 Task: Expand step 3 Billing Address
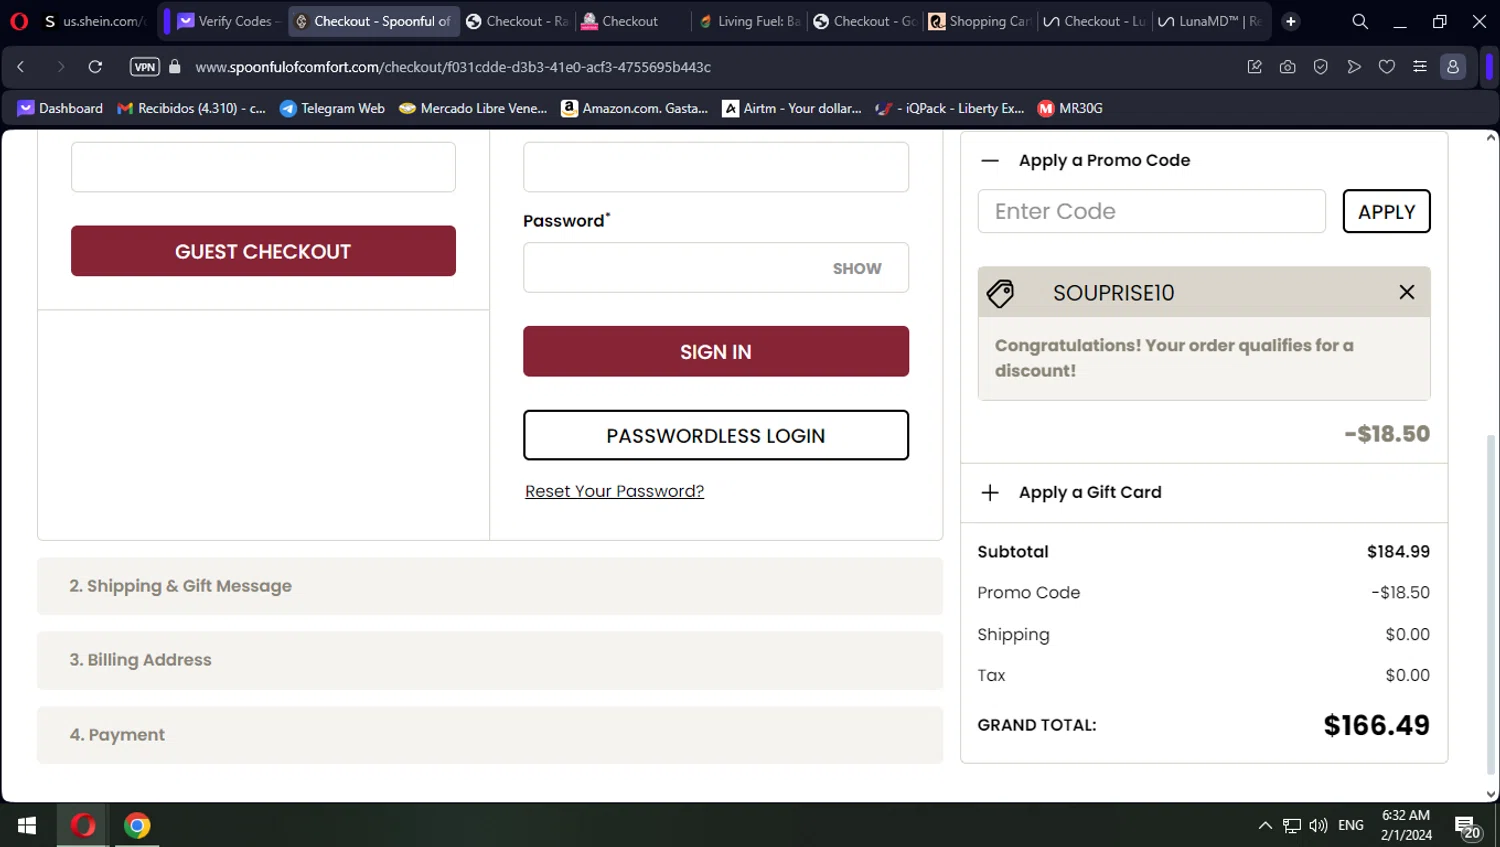tap(490, 660)
